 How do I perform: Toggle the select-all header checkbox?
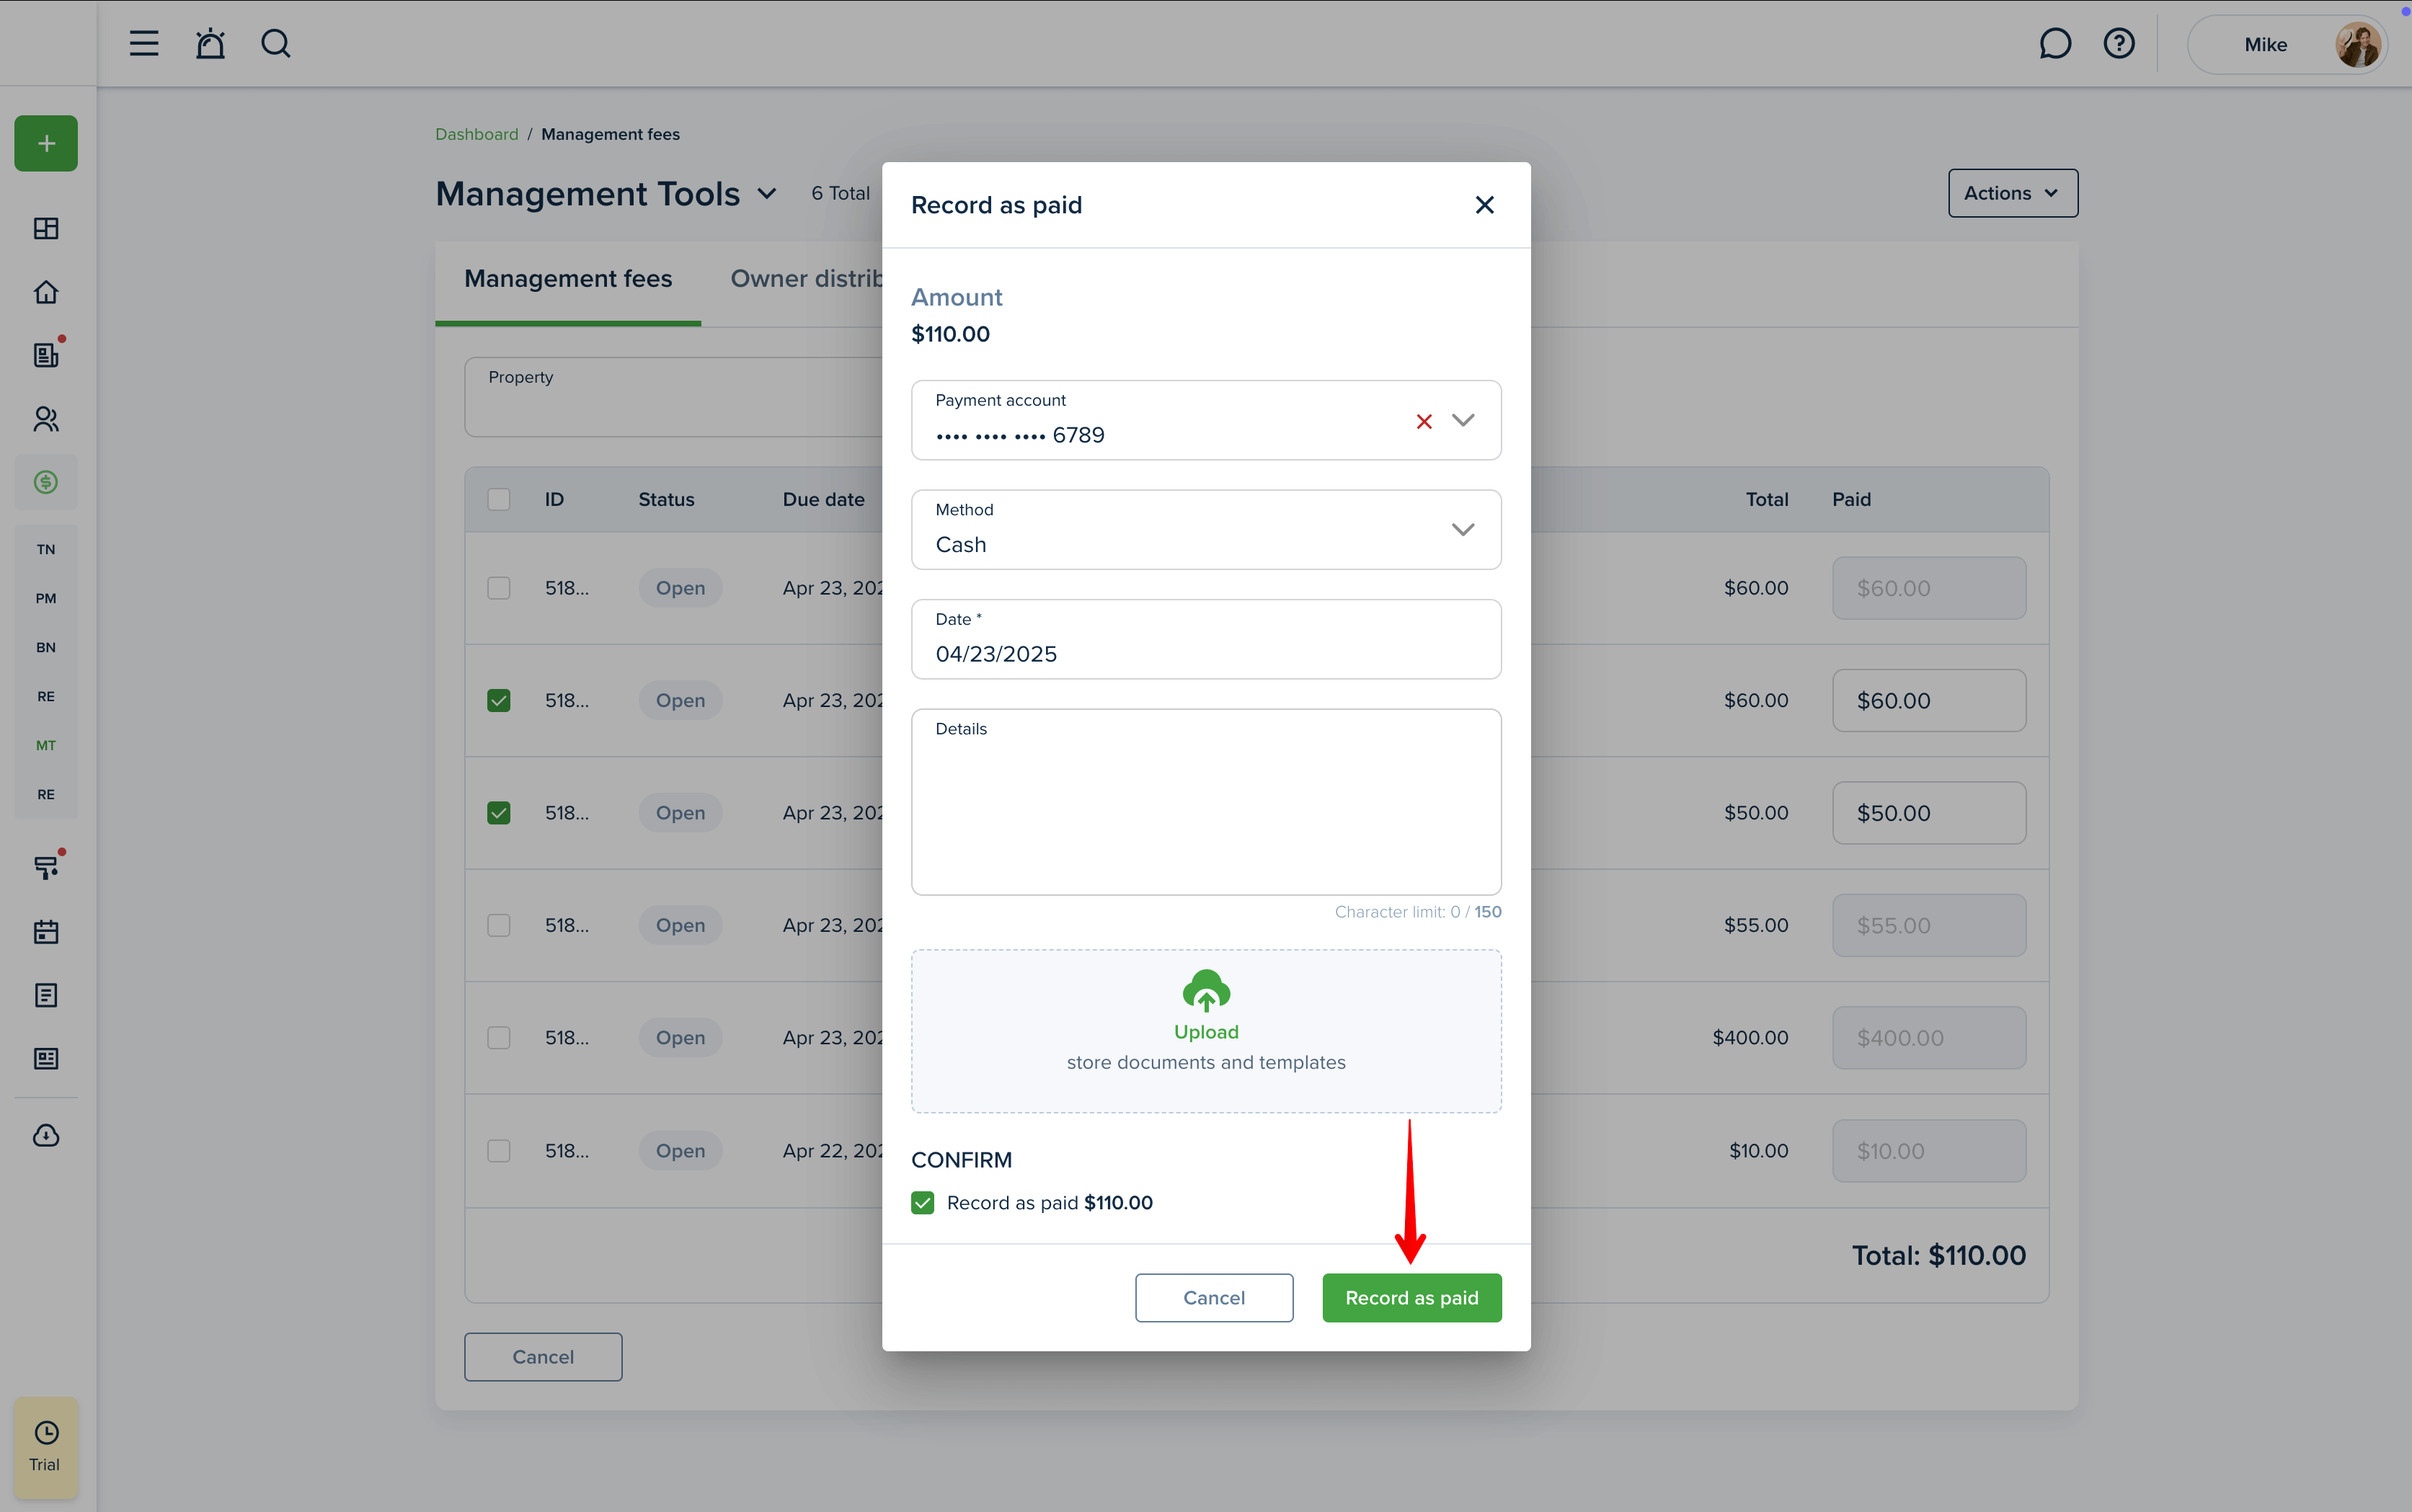[x=498, y=499]
